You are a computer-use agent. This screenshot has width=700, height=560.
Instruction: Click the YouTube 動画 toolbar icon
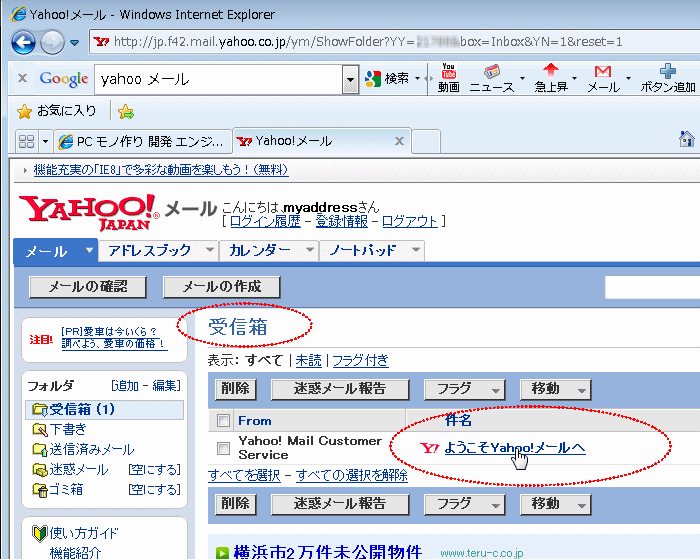click(x=449, y=72)
